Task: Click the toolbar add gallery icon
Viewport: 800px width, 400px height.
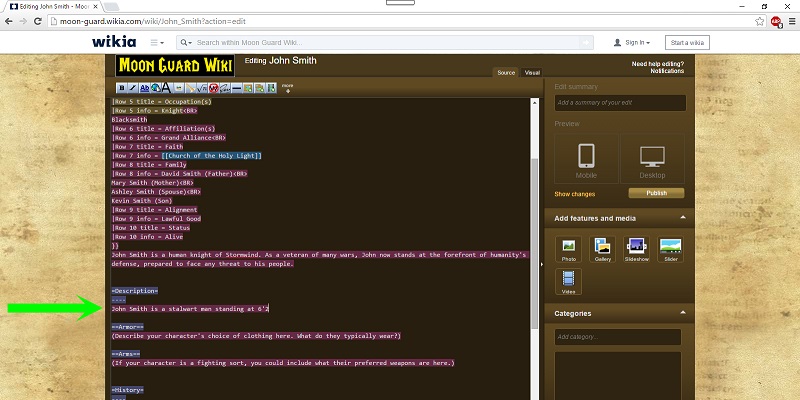Action: point(259,88)
